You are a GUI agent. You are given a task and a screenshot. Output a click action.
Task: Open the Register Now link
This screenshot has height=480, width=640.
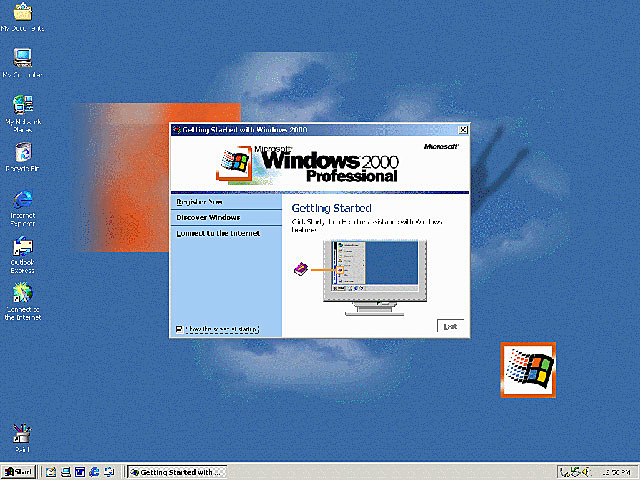pos(200,202)
